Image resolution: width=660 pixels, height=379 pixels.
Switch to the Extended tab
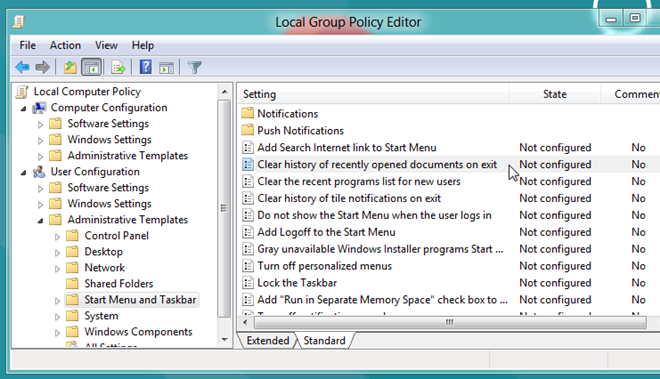coord(268,340)
